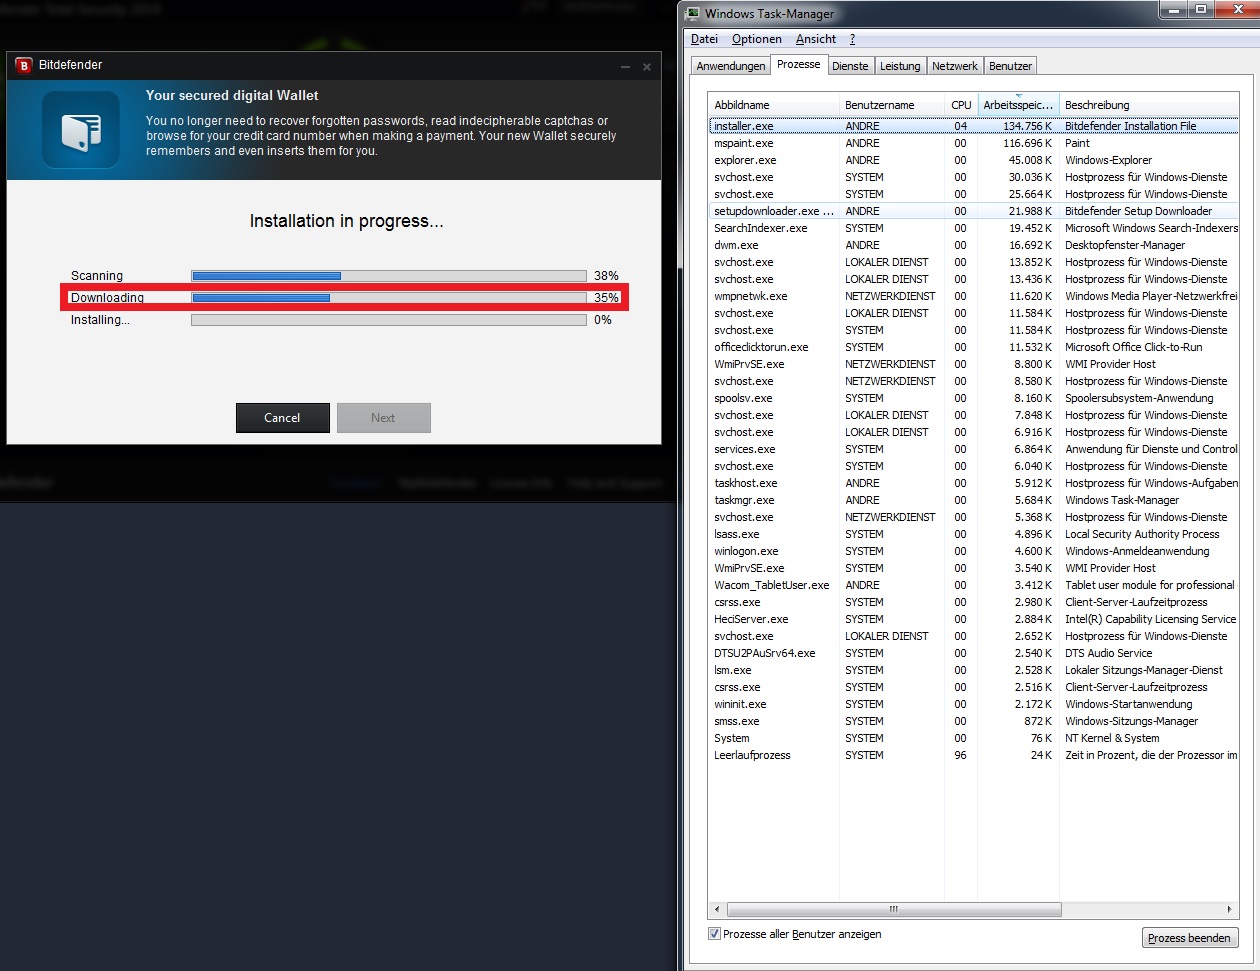The height and width of the screenshot is (971, 1260).
Task: Select the installer.exe process row
Action: click(x=974, y=126)
